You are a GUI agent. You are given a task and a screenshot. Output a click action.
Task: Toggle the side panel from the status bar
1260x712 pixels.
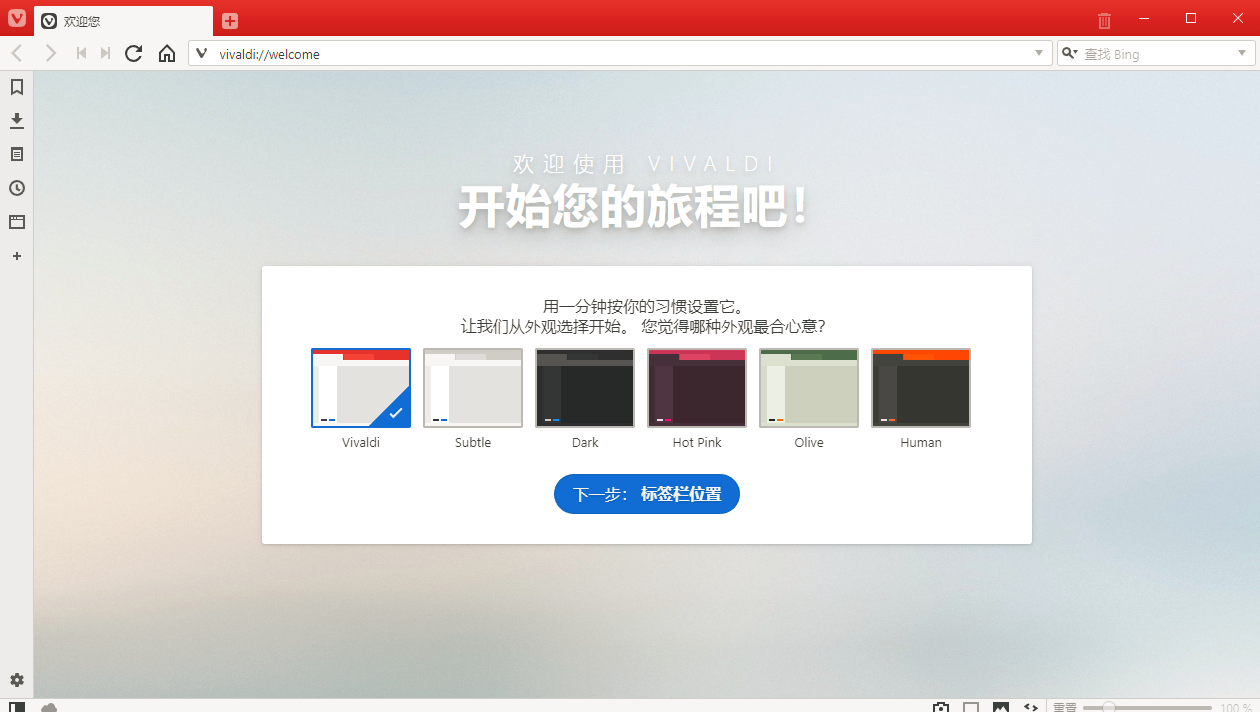click(17, 707)
